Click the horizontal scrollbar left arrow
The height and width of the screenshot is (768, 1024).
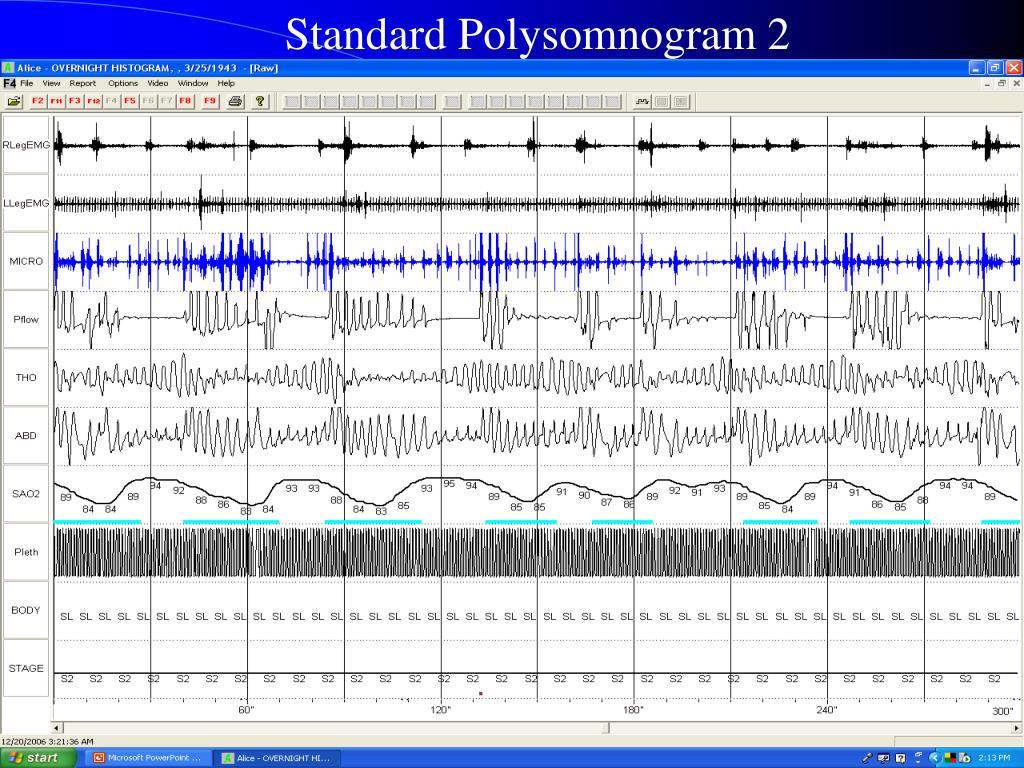tap(57, 728)
